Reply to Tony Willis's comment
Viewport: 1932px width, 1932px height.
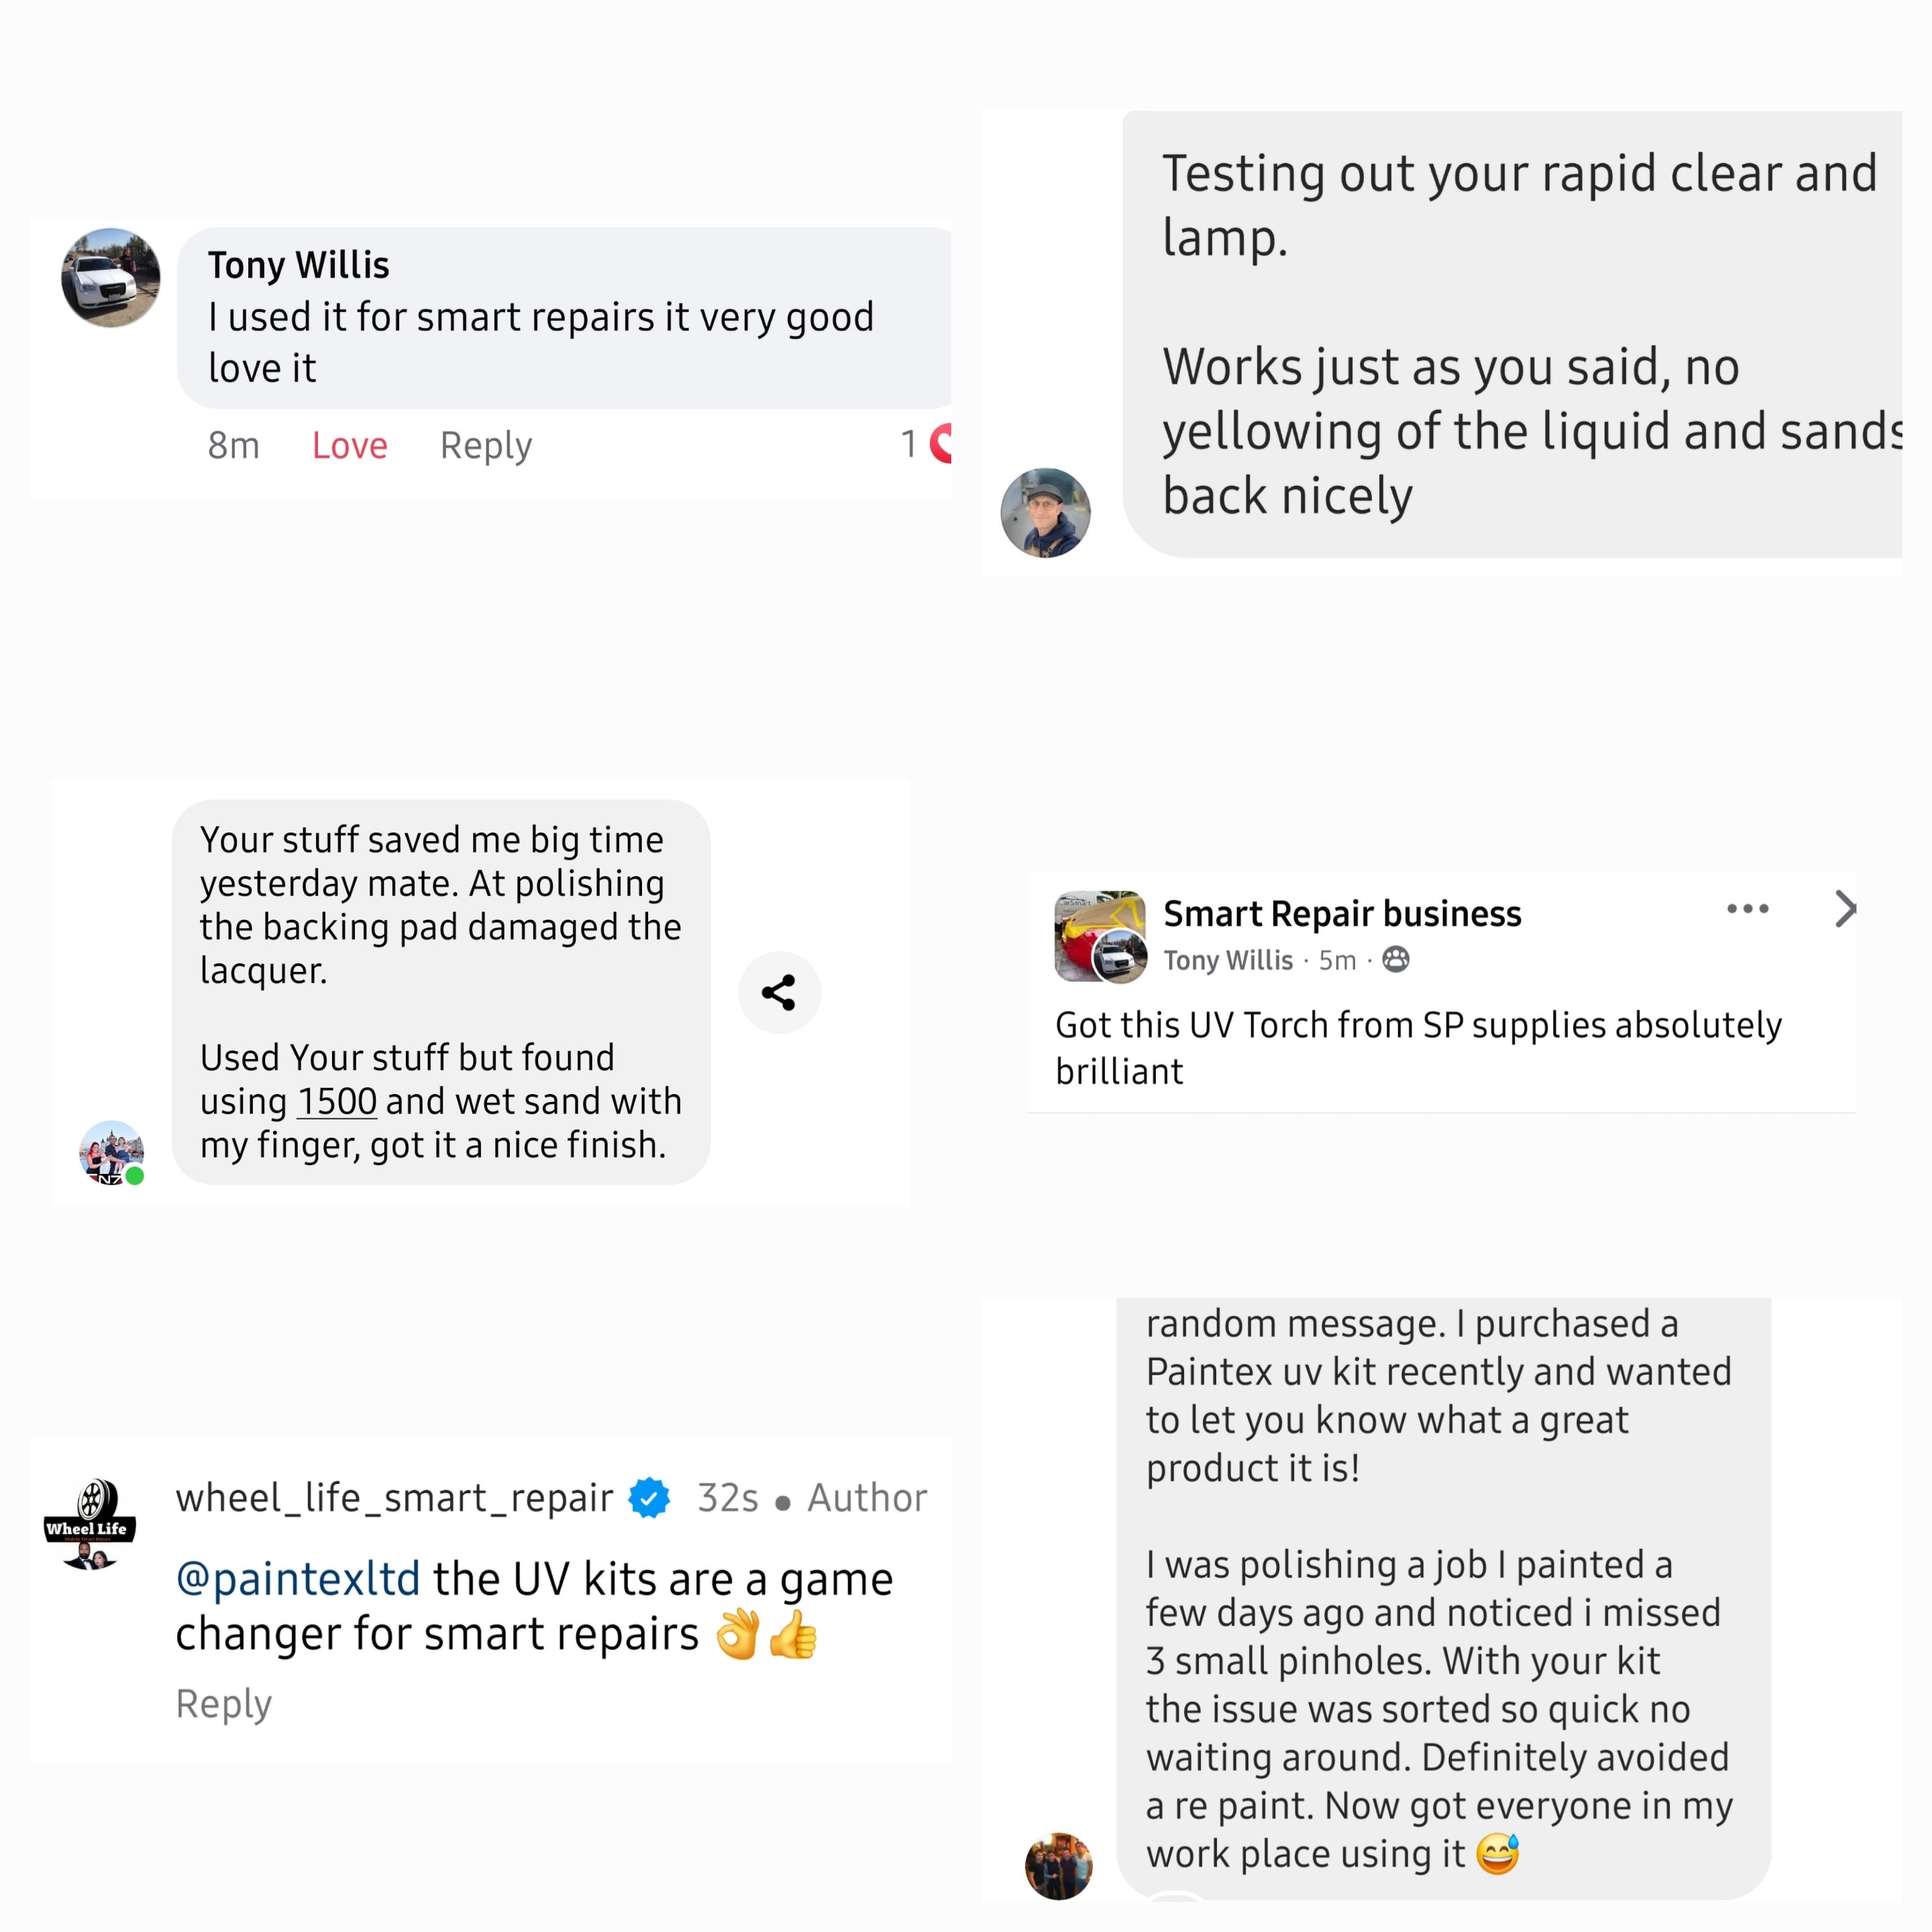pyautogui.click(x=486, y=445)
